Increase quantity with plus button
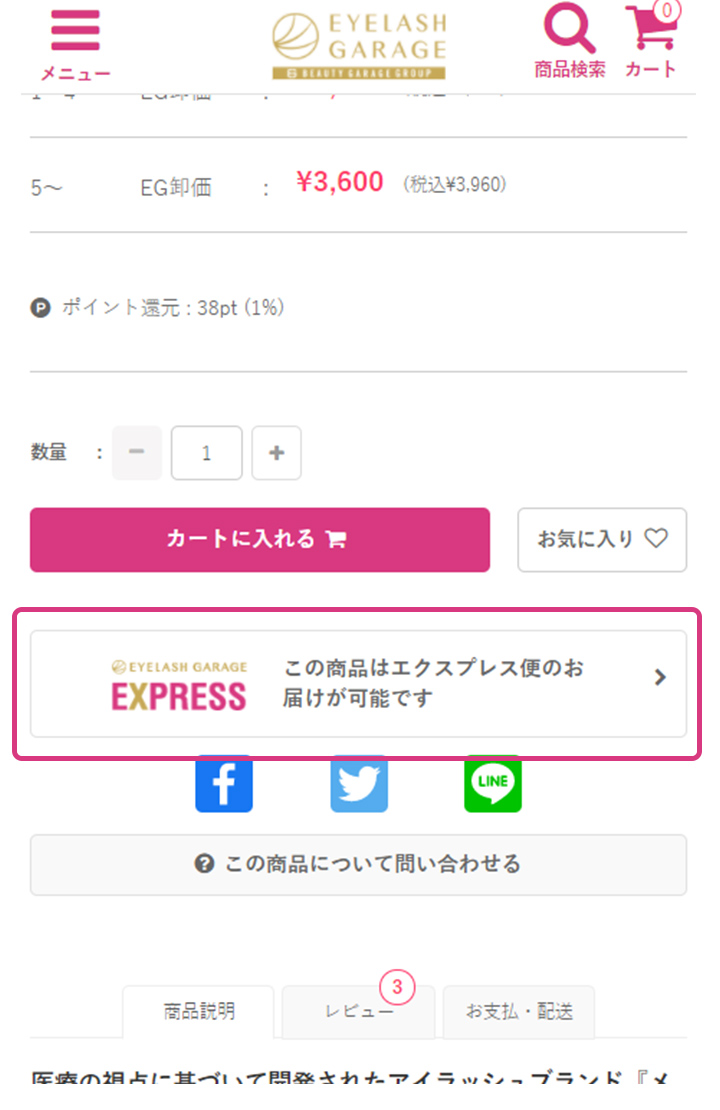Screen dimensions: 720x1110 tap(276, 453)
